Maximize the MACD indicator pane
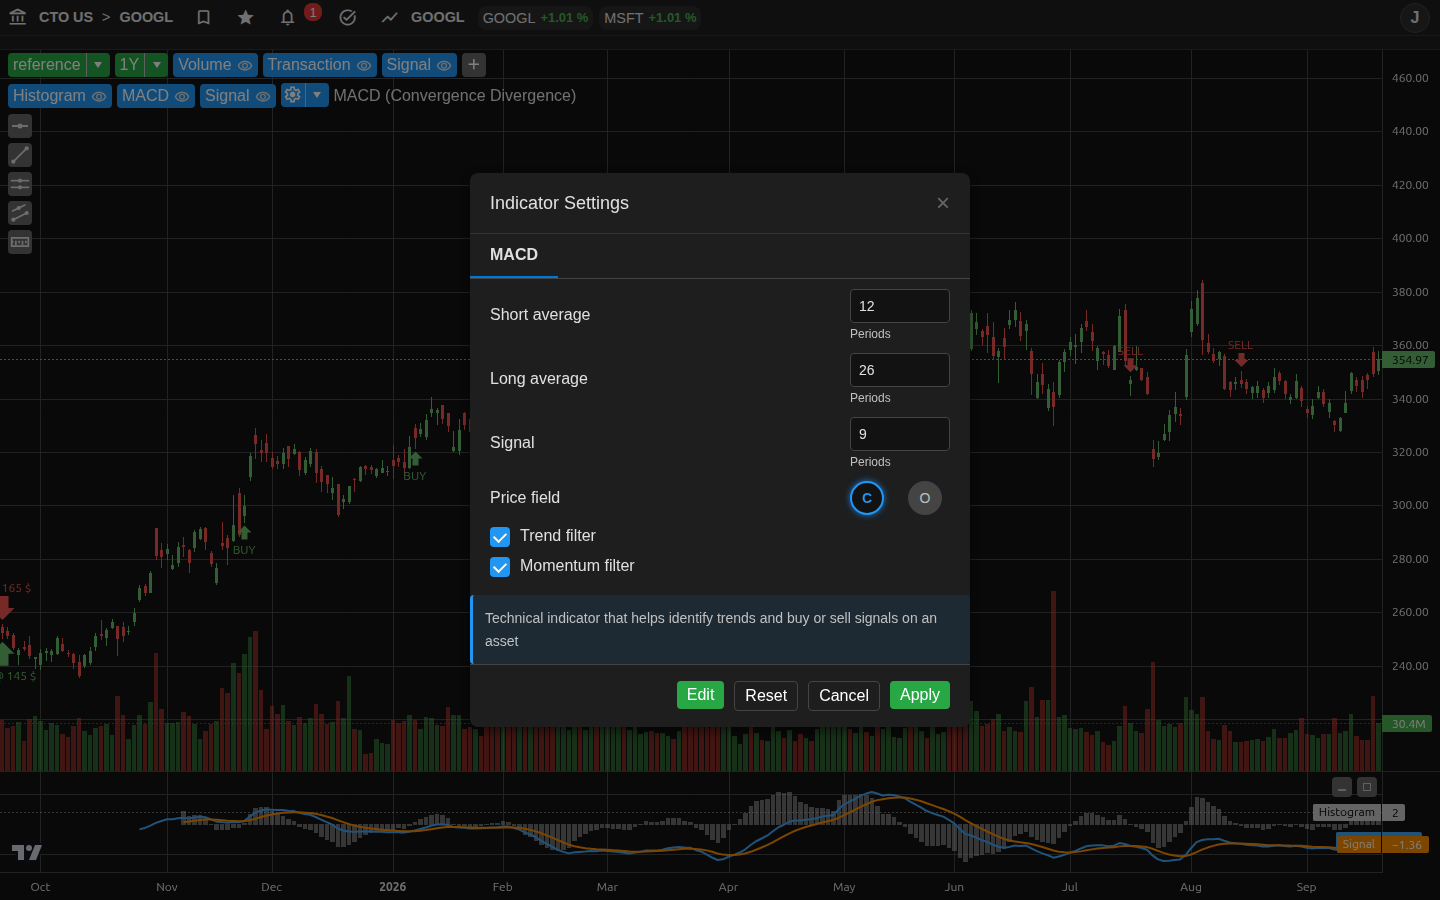1440x900 pixels. click(x=1367, y=787)
